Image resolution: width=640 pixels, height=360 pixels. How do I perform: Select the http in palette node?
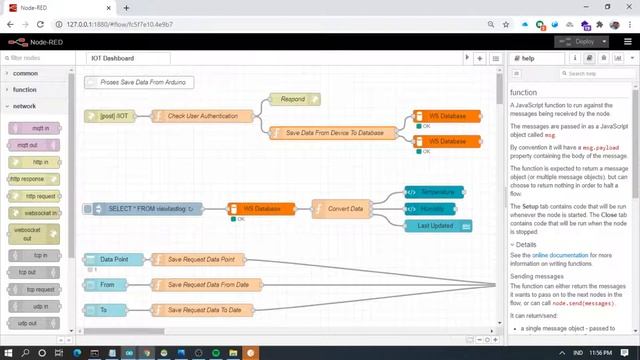tap(34, 162)
